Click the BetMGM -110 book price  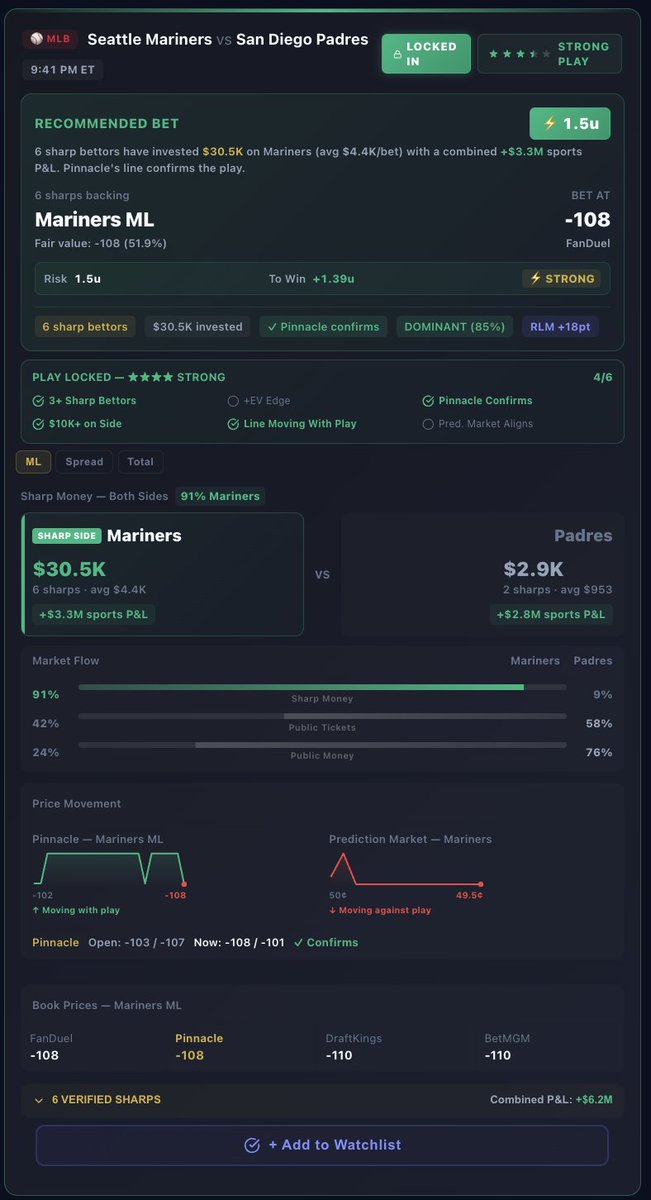507,1047
